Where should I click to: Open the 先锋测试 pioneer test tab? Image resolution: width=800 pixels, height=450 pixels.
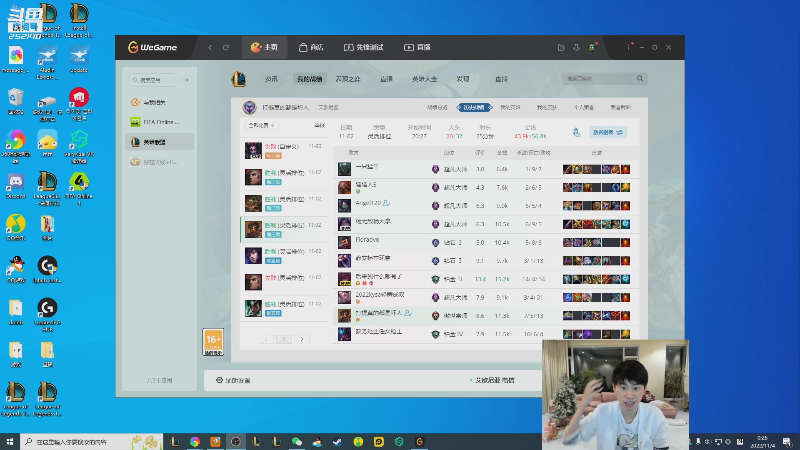pos(363,47)
